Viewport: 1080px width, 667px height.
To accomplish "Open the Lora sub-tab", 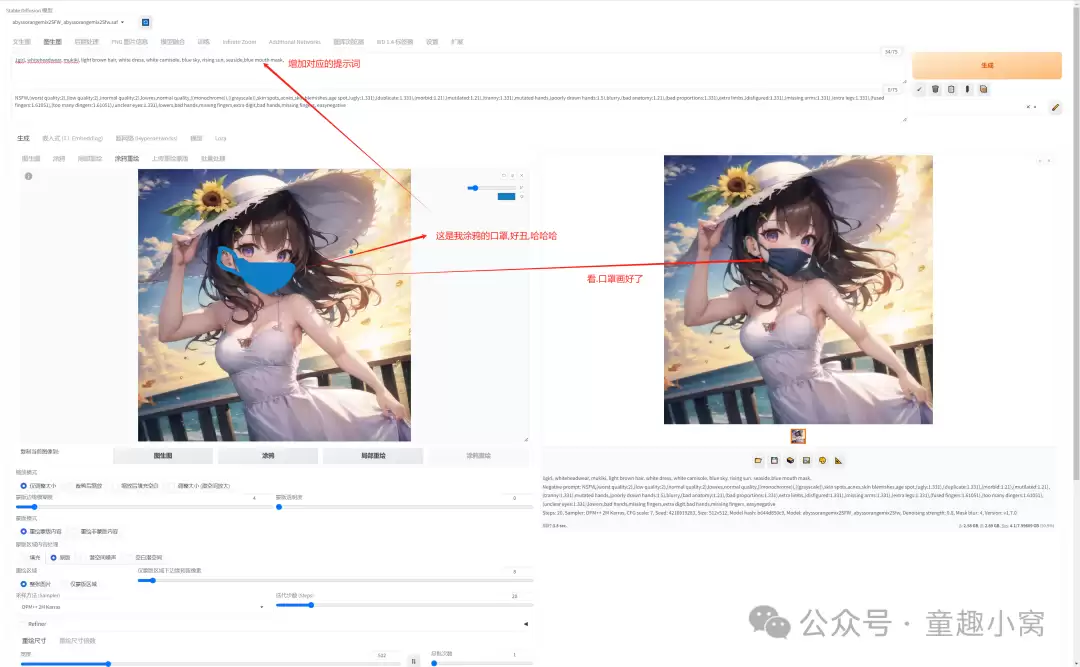I will (x=220, y=138).
